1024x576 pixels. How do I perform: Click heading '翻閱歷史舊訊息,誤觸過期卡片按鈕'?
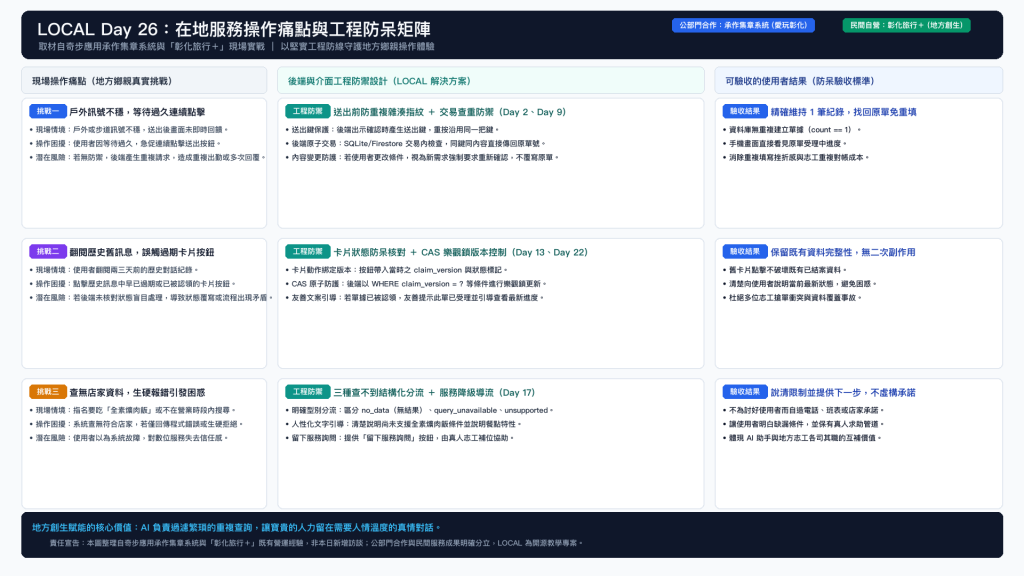pyautogui.click(x=142, y=252)
